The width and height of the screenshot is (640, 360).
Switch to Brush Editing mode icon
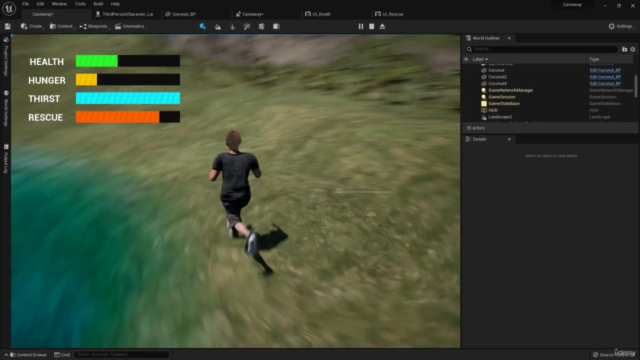coord(276,27)
